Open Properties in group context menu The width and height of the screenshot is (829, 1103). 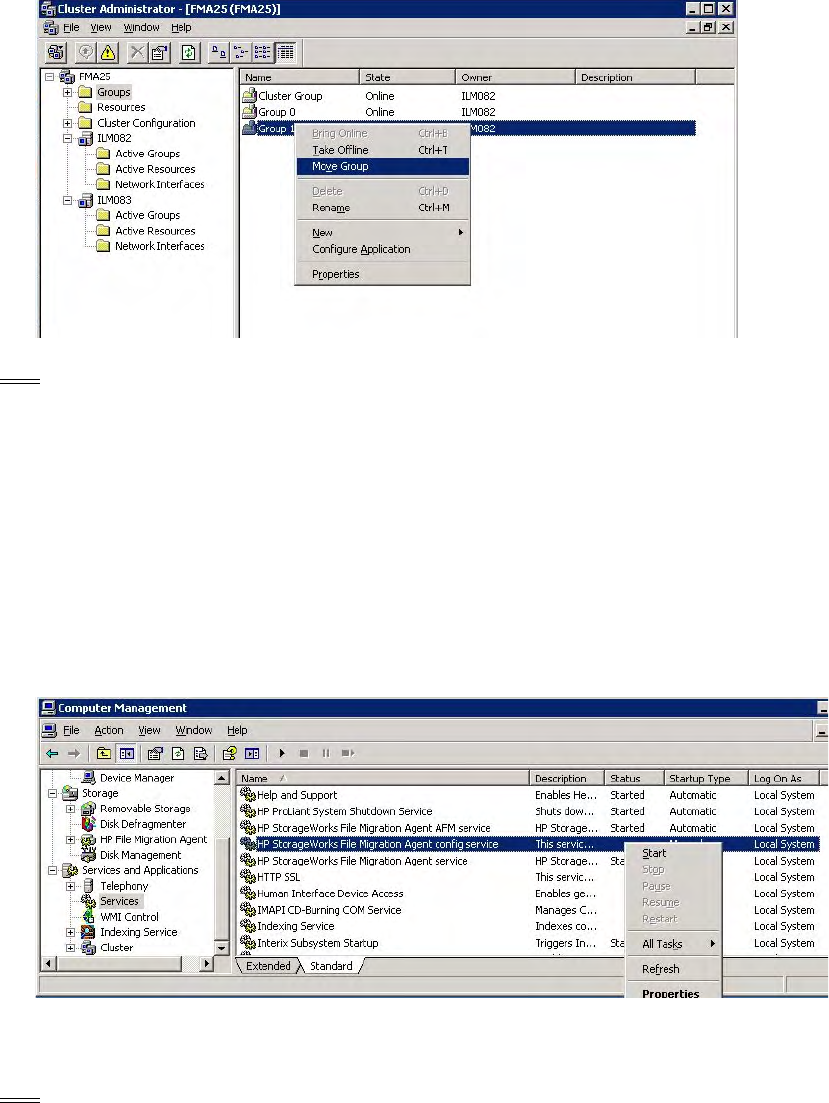click(x=382, y=274)
